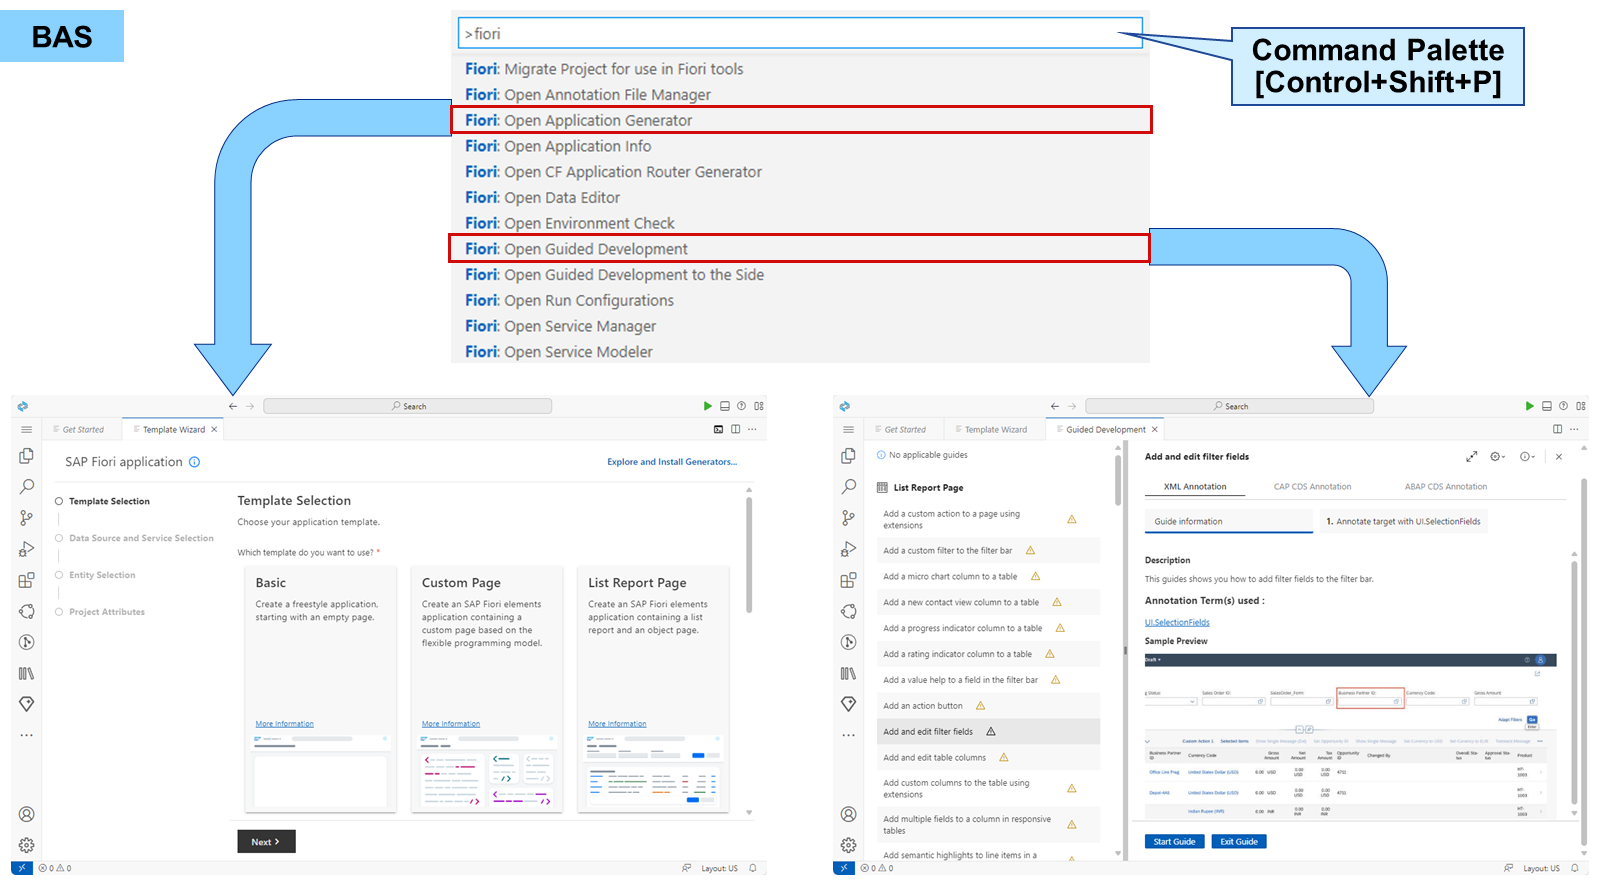Click the hamburger menu icon in Template Wizard window
The height and width of the screenshot is (885, 1600).
pos(27,429)
